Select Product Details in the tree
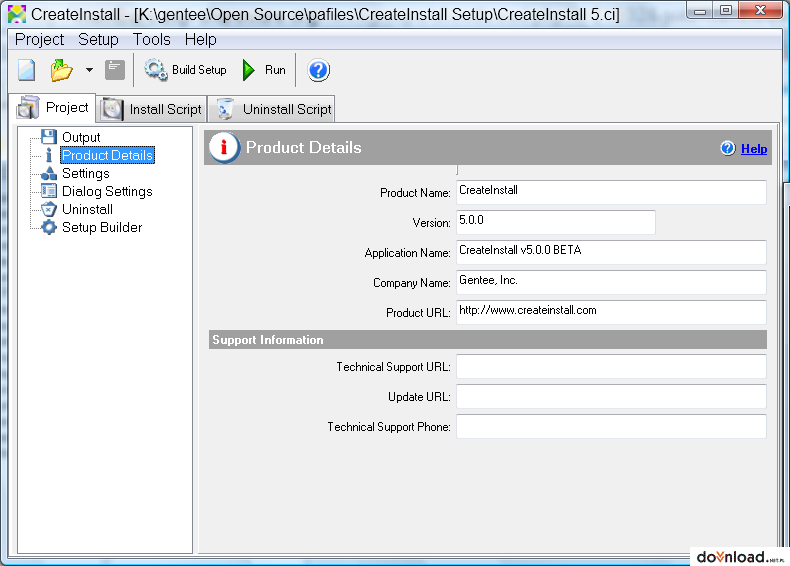 point(107,155)
